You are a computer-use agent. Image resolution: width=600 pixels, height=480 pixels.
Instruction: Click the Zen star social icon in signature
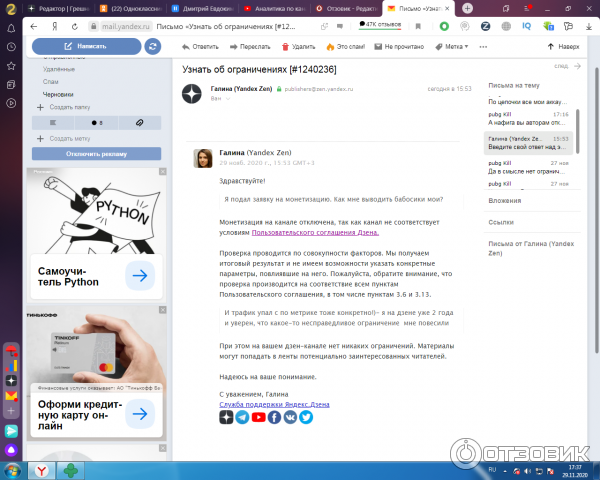226,417
